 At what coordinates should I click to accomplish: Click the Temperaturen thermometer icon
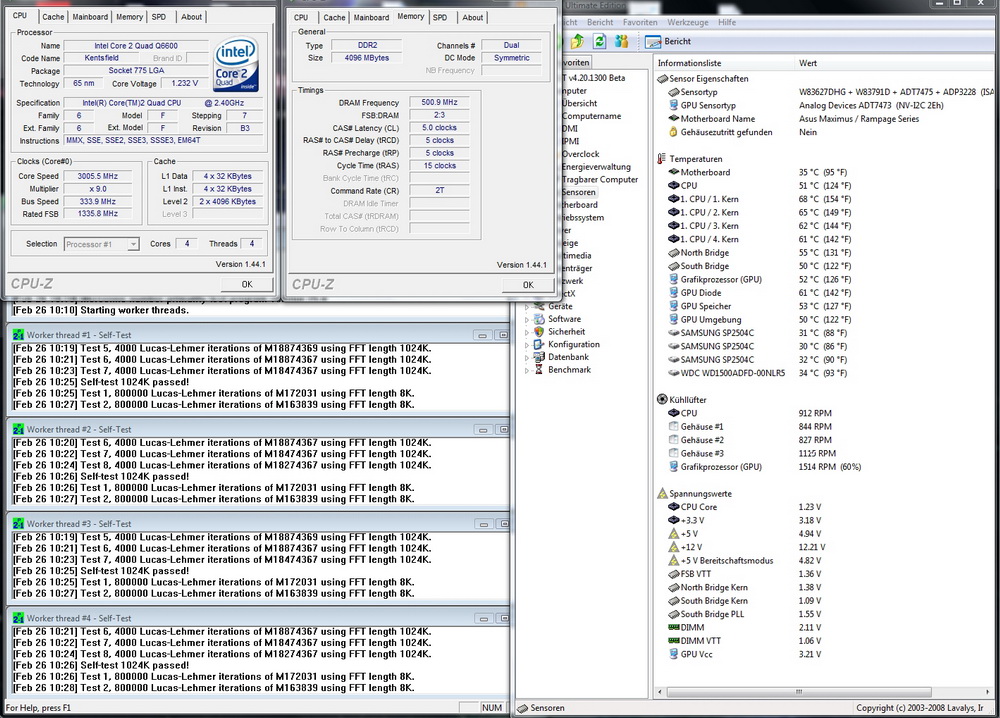(x=662, y=159)
